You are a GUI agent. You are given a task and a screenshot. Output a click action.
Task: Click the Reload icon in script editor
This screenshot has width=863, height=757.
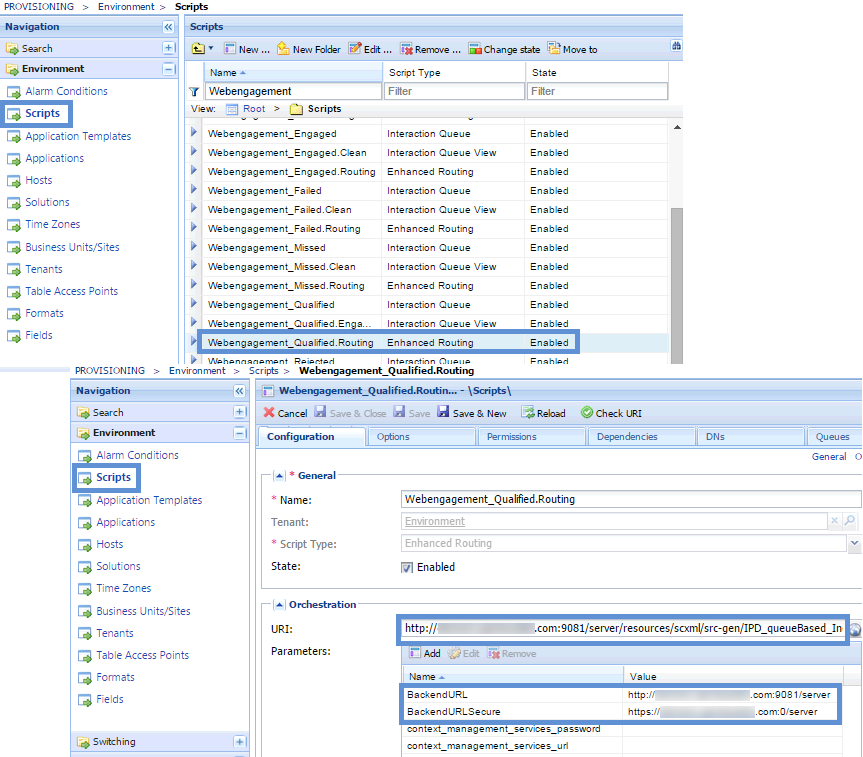tap(528, 413)
